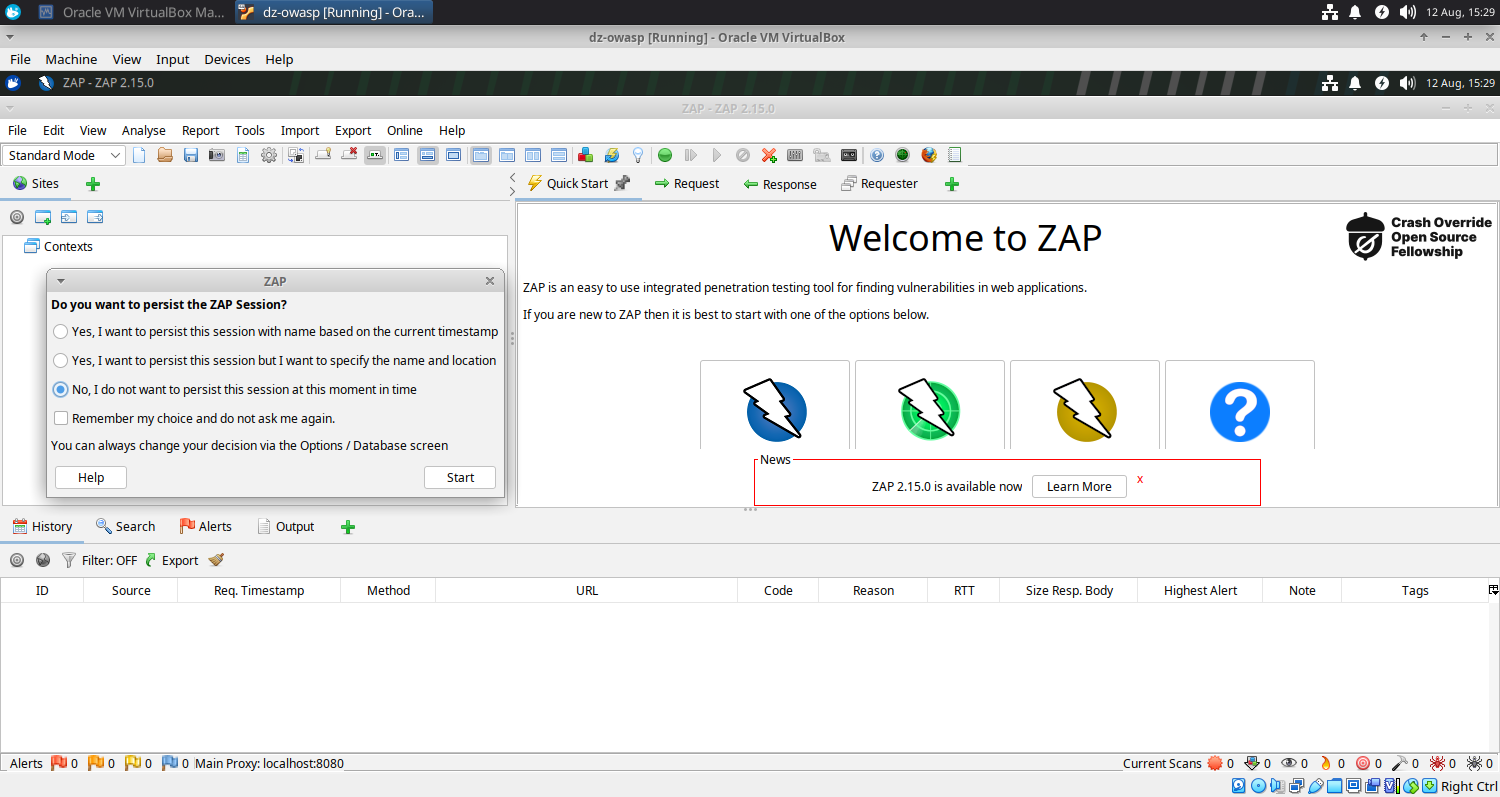
Task: Add a tab with plus next to Requester
Action: click(952, 184)
